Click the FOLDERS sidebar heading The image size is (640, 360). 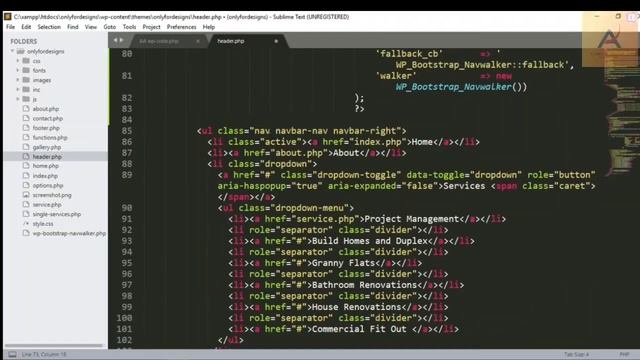24,41
